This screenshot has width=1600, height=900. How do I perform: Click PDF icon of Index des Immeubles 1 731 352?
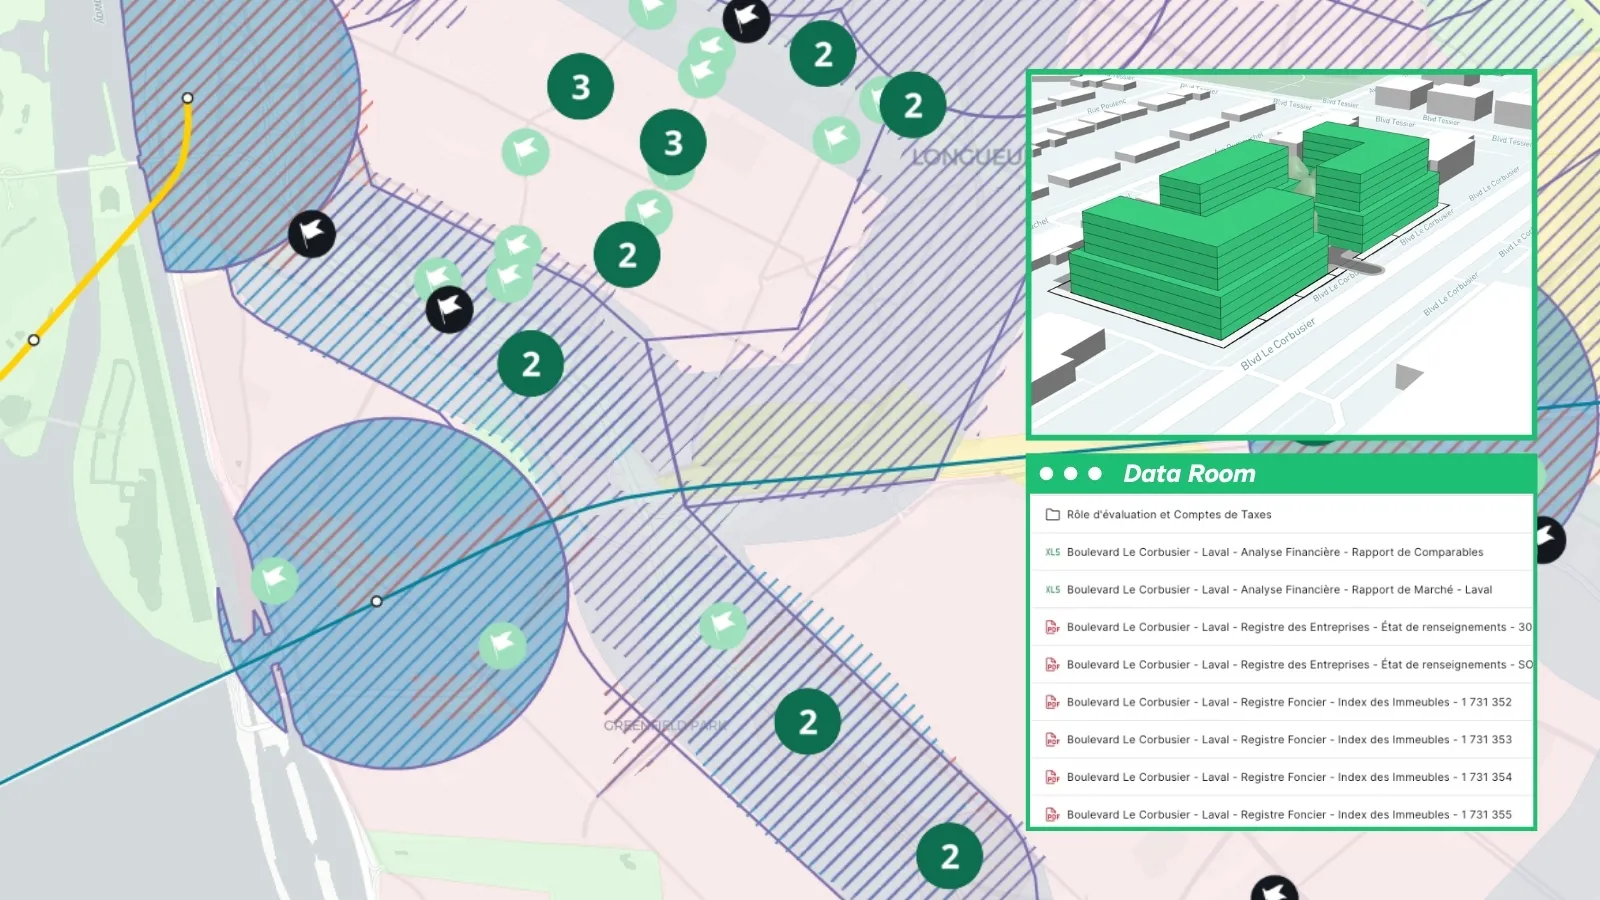click(x=1052, y=702)
